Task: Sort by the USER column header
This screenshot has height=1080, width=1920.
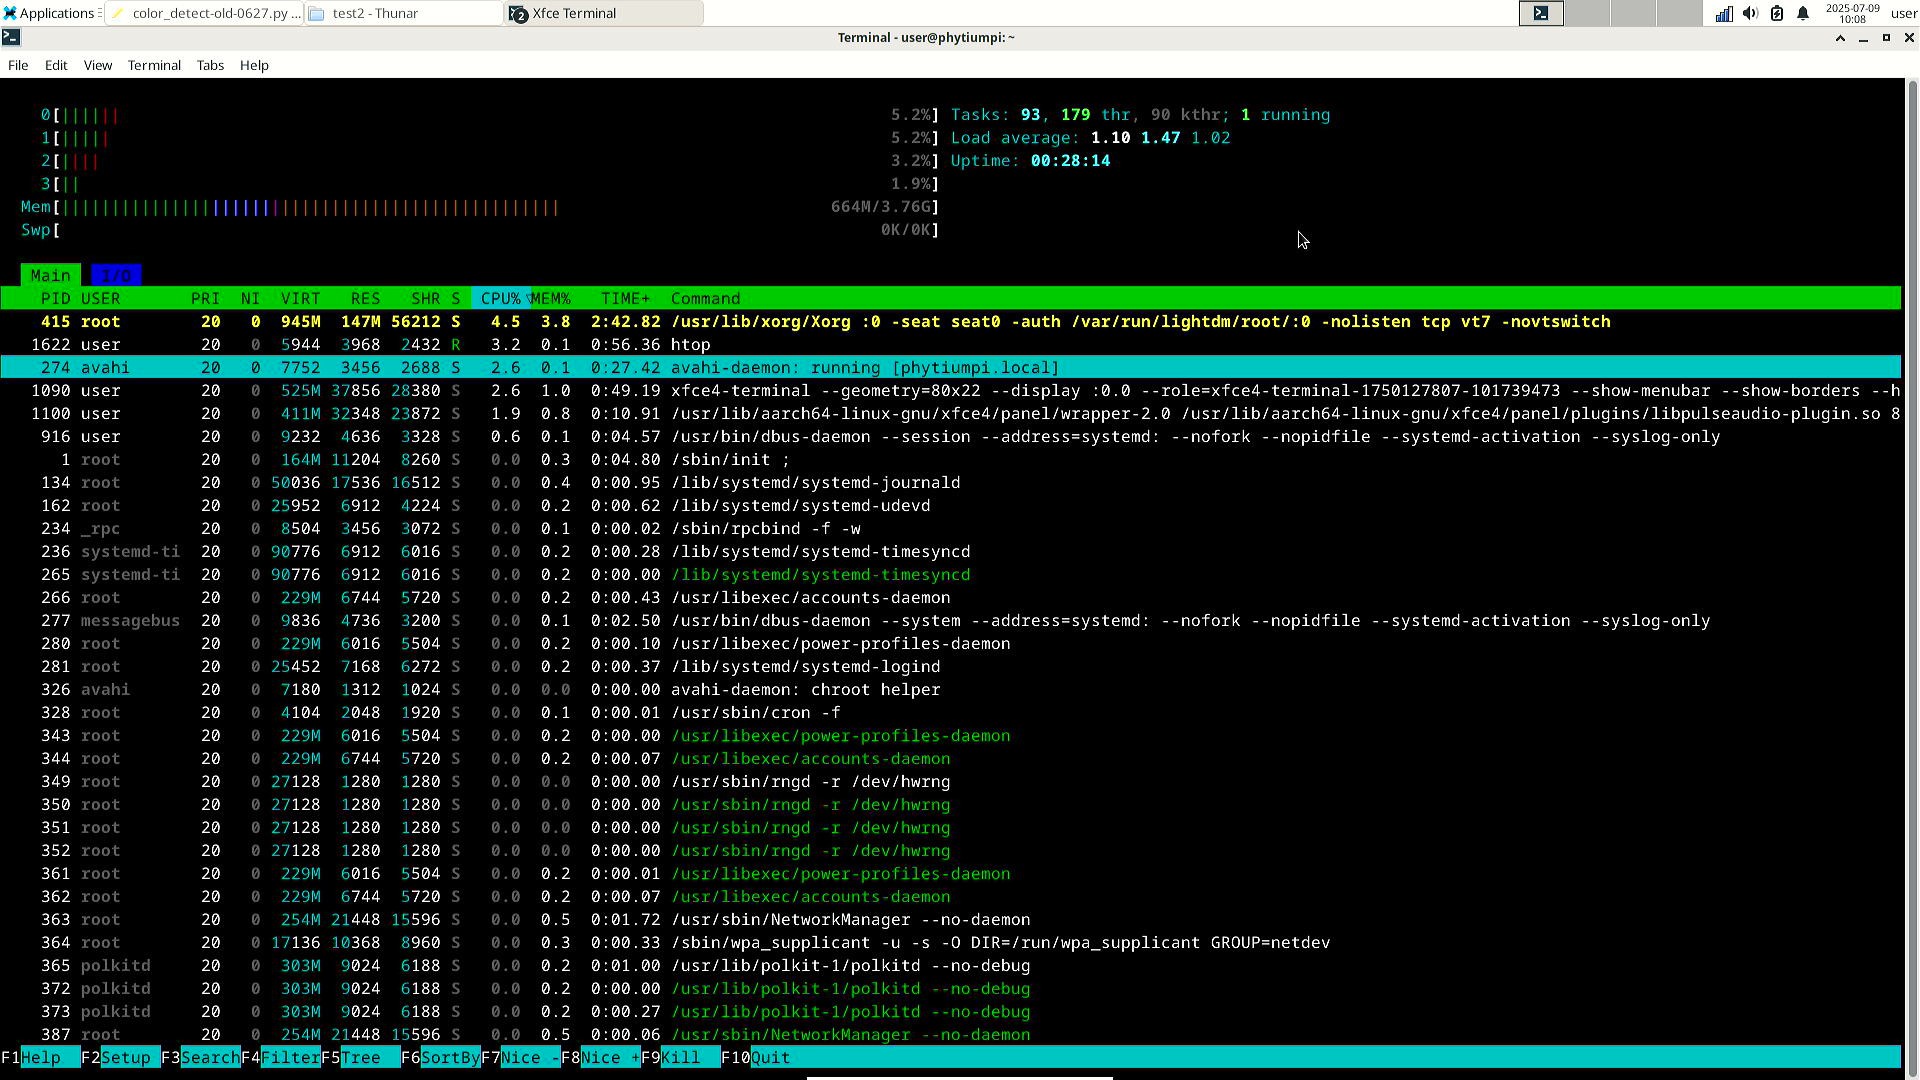Action: click(x=100, y=299)
